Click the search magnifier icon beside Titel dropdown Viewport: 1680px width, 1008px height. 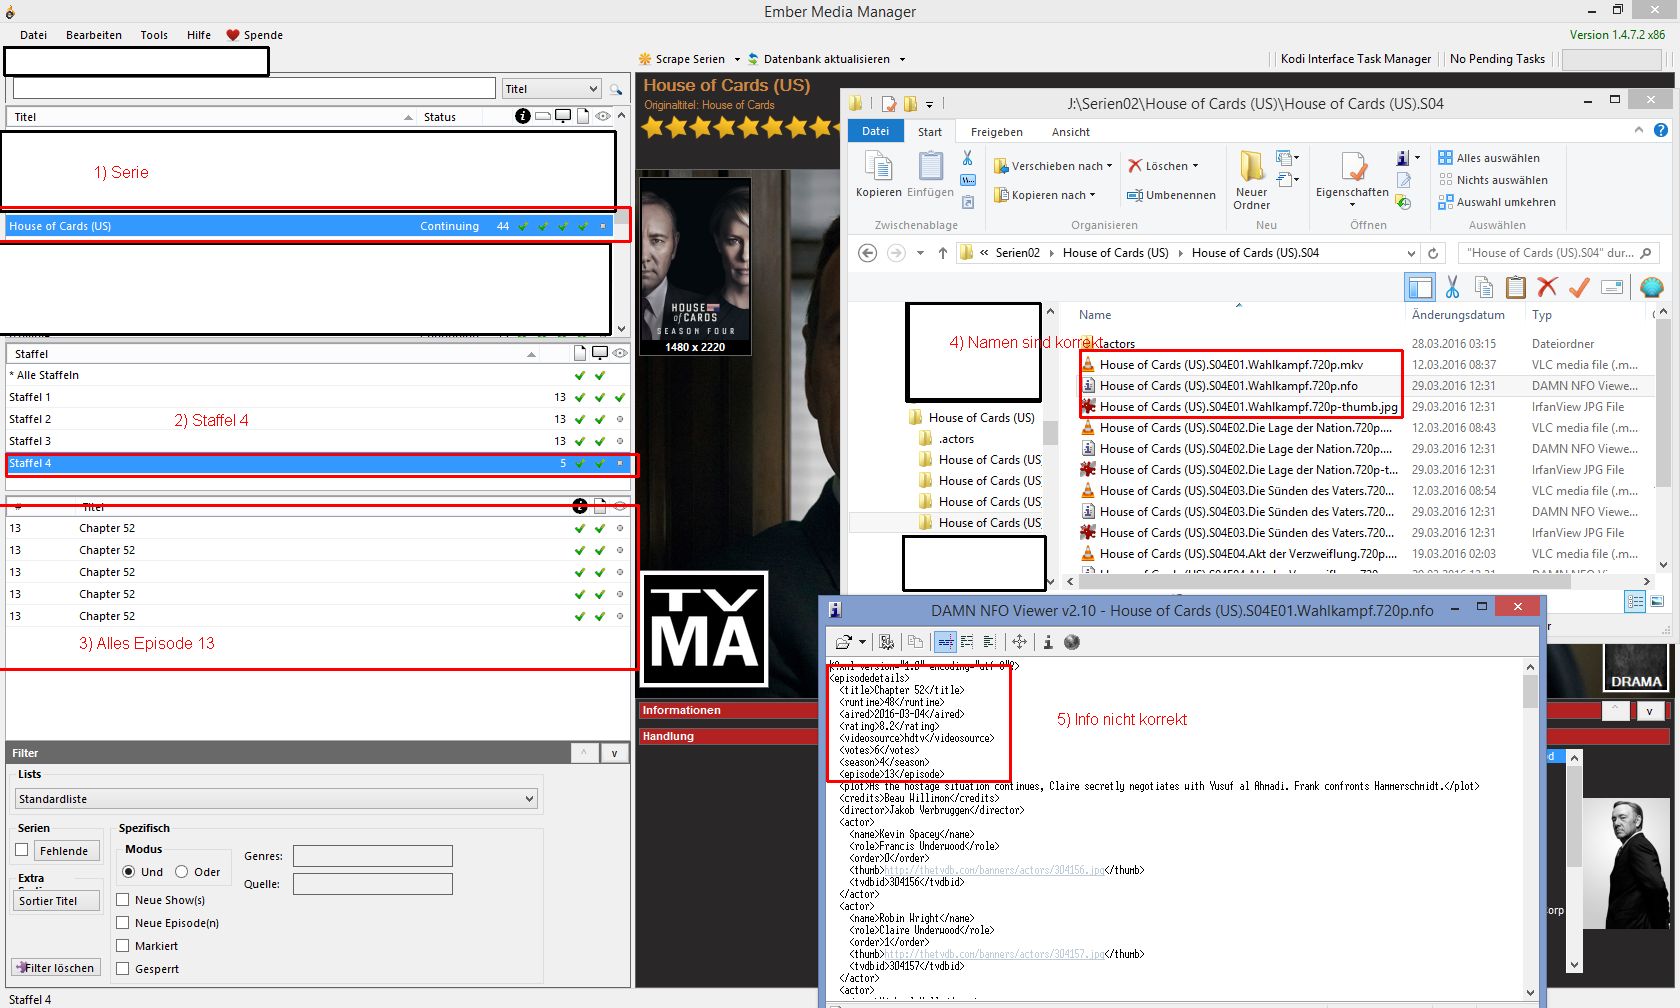(x=616, y=89)
